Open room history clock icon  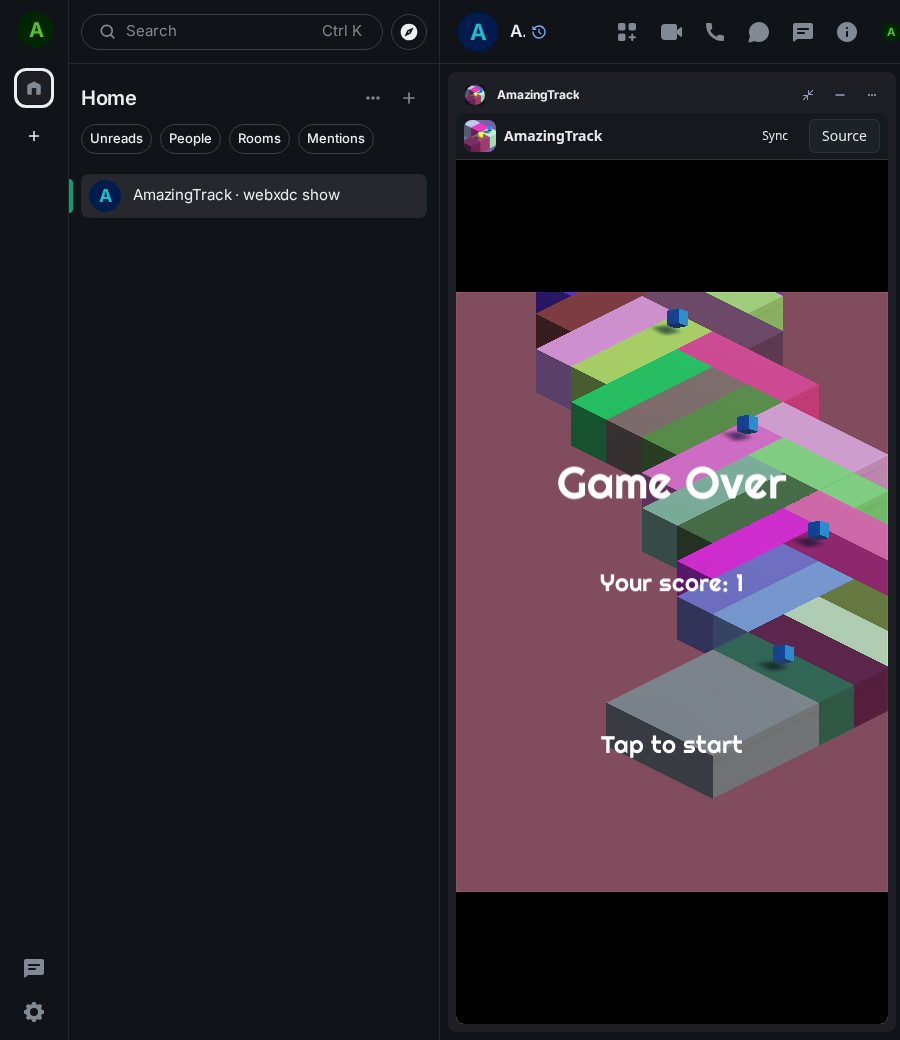[x=539, y=32]
